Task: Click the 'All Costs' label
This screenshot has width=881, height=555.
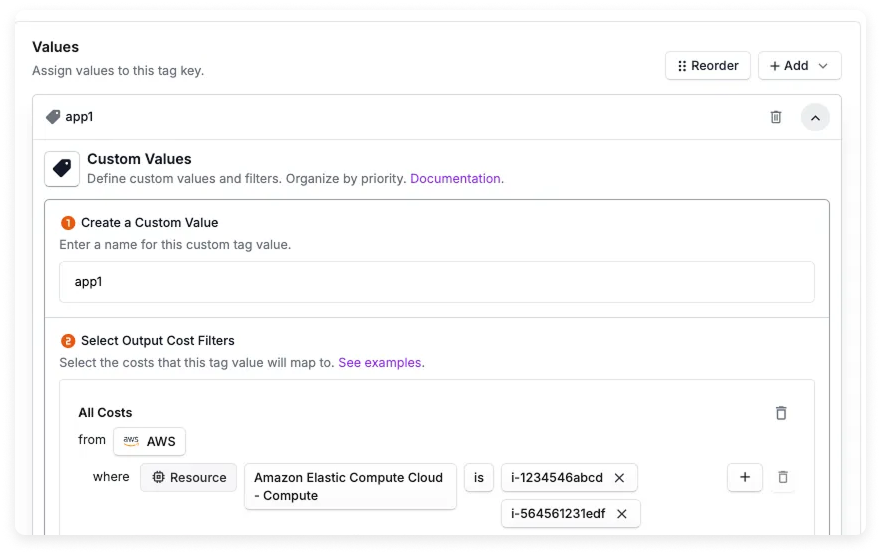Action: tap(105, 413)
